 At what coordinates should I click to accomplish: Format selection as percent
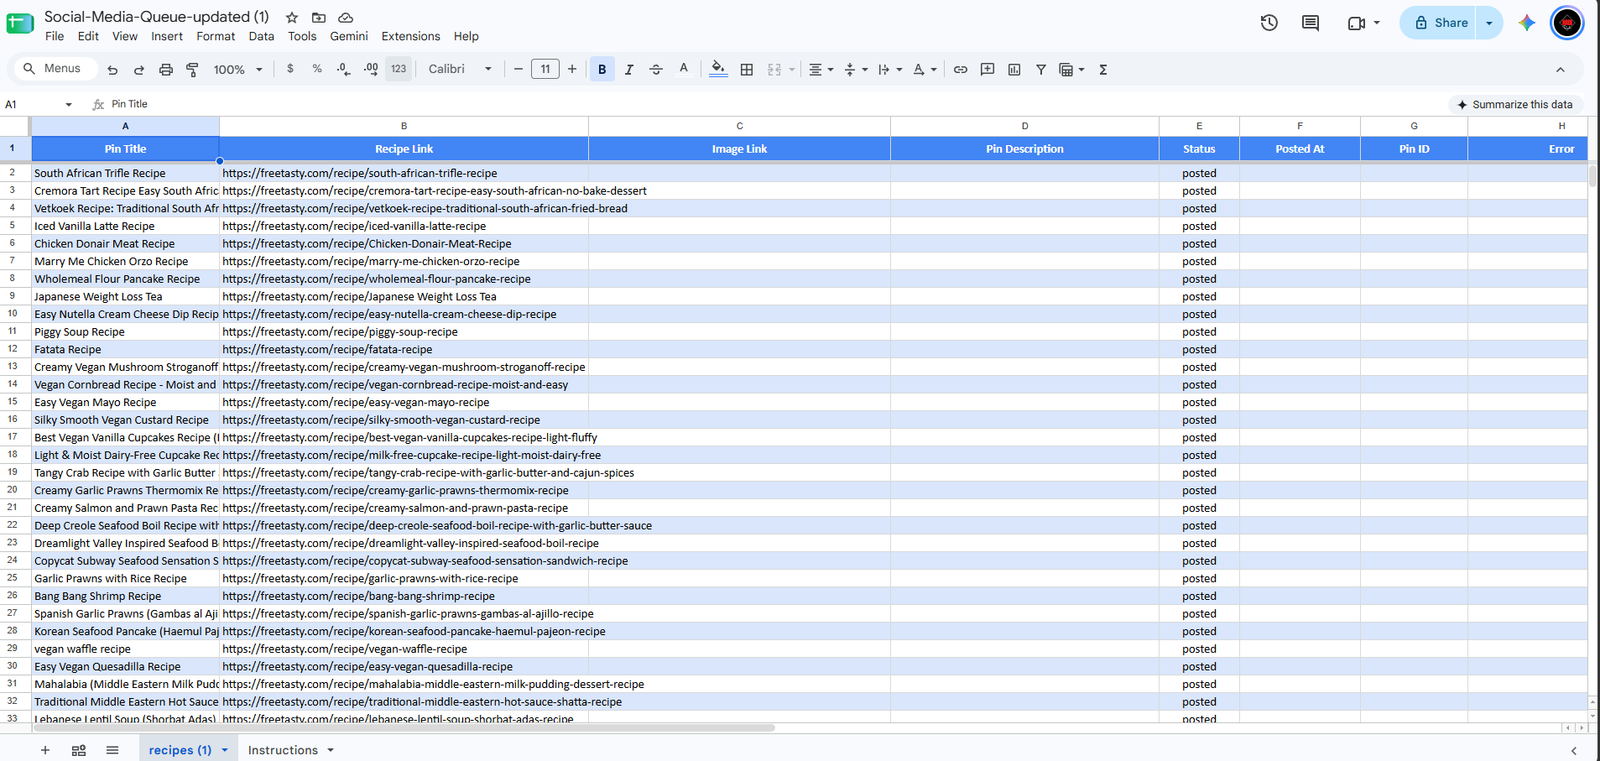[317, 69]
